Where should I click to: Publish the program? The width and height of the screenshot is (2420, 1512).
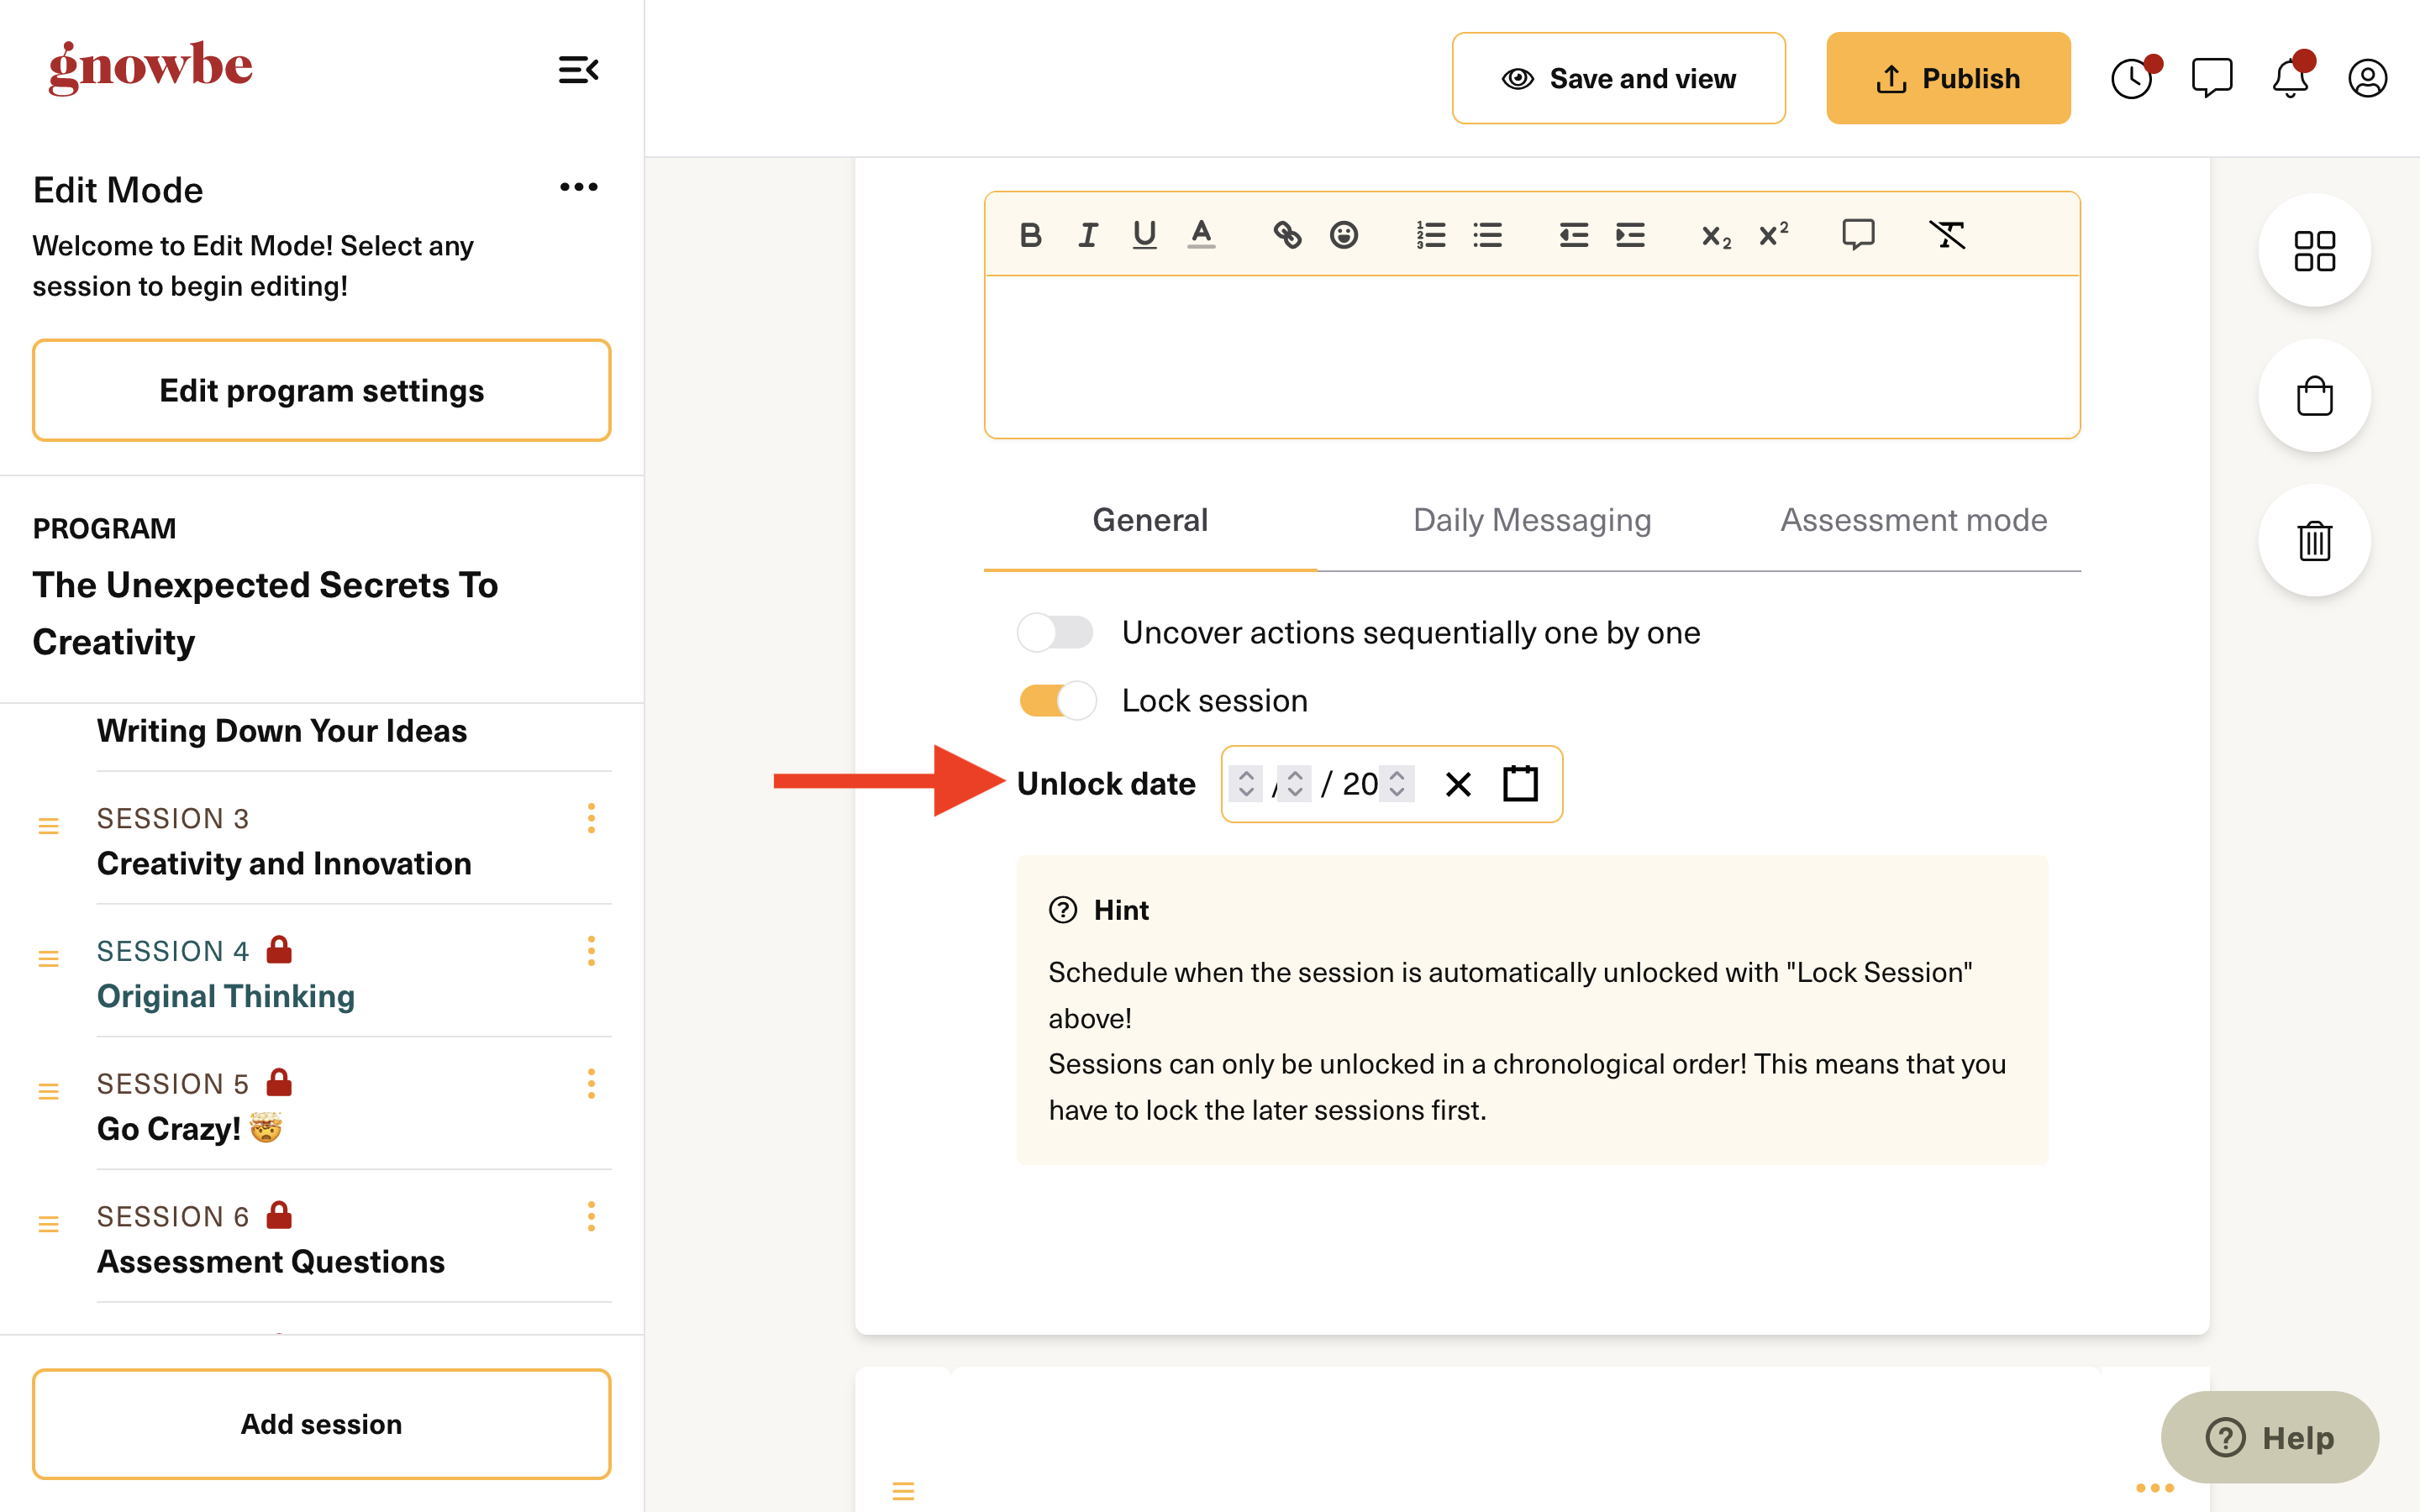click(1948, 78)
